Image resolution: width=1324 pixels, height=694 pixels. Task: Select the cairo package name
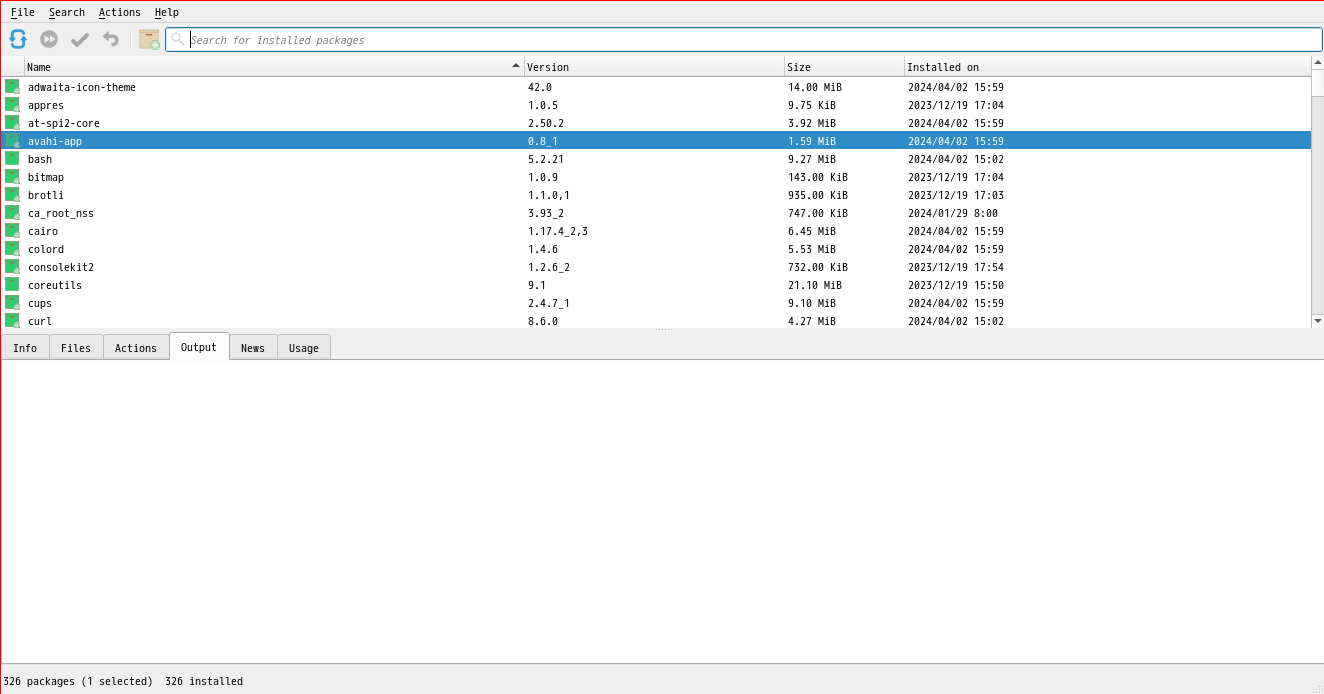click(43, 231)
